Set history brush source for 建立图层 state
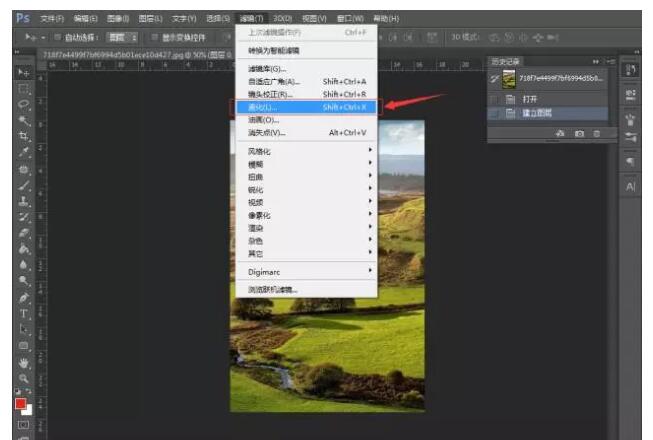 tap(494, 113)
